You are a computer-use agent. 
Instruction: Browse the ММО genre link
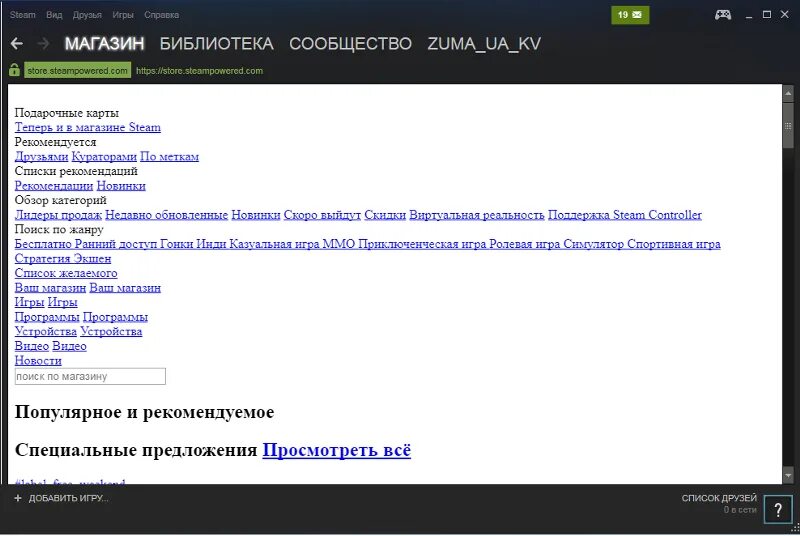[x=339, y=244]
